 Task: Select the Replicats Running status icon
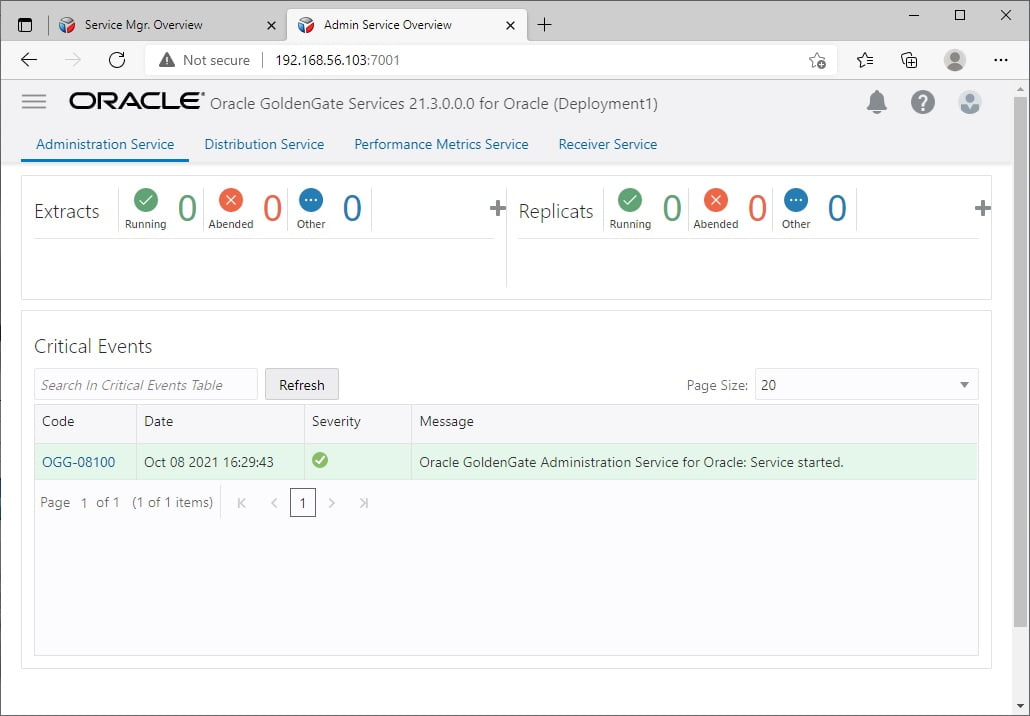[630, 200]
